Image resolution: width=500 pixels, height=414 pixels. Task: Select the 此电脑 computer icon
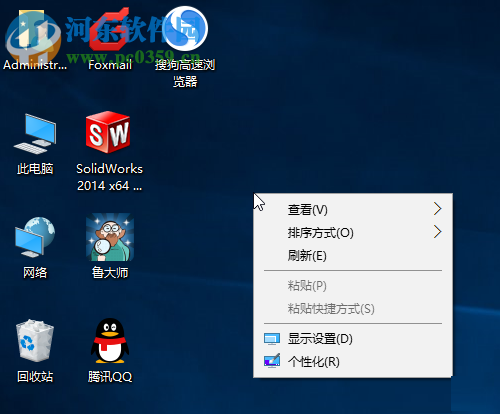[35, 134]
